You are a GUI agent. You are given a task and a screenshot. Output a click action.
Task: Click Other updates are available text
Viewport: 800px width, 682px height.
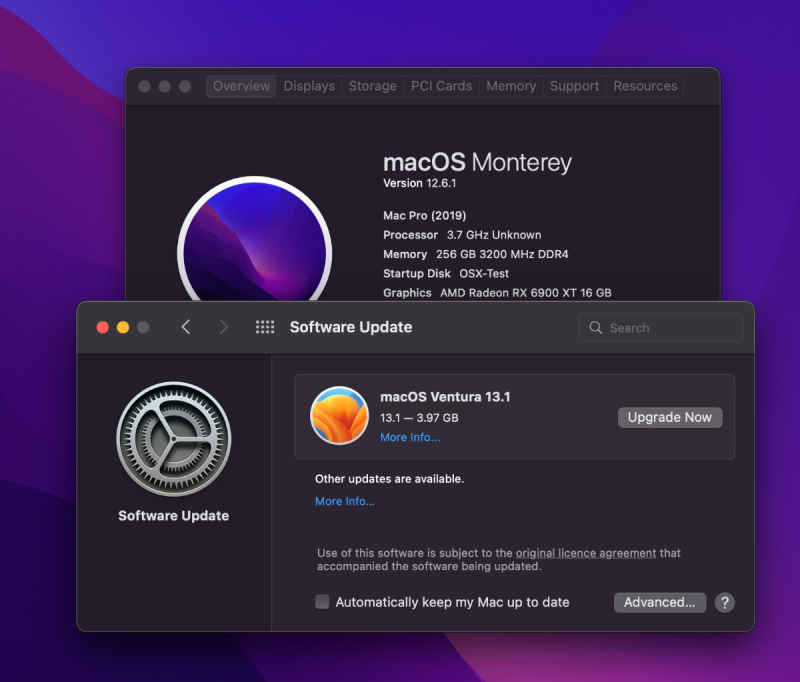(389, 479)
